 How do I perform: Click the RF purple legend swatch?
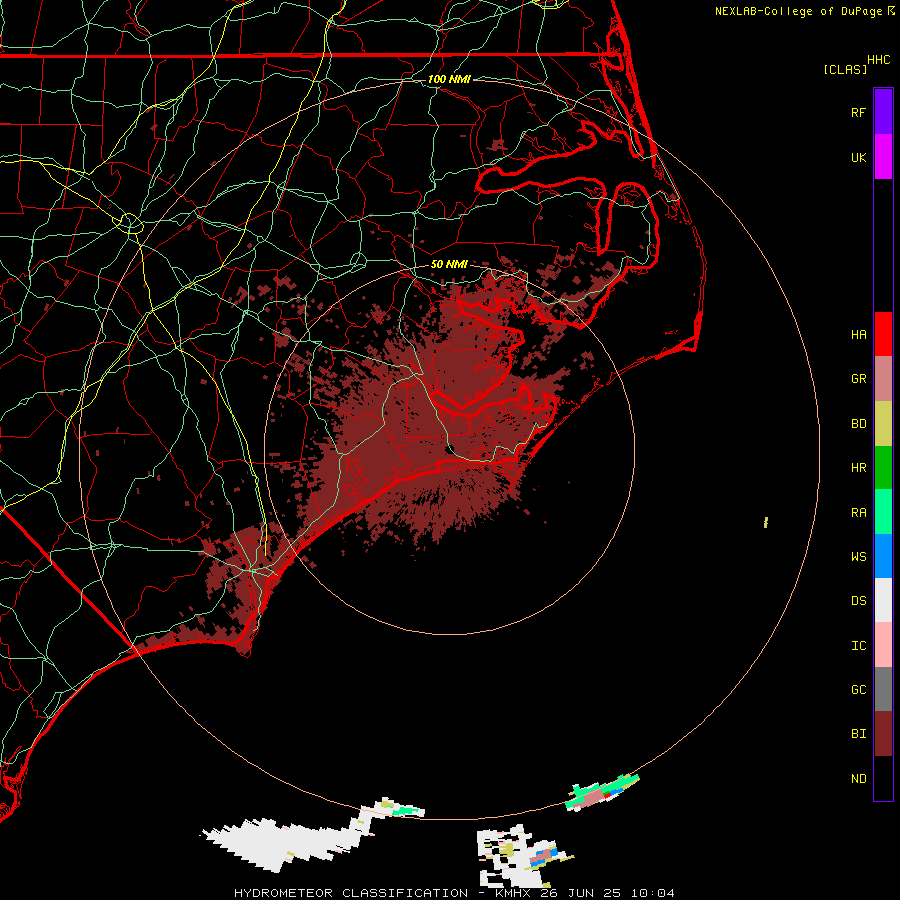[x=883, y=112]
